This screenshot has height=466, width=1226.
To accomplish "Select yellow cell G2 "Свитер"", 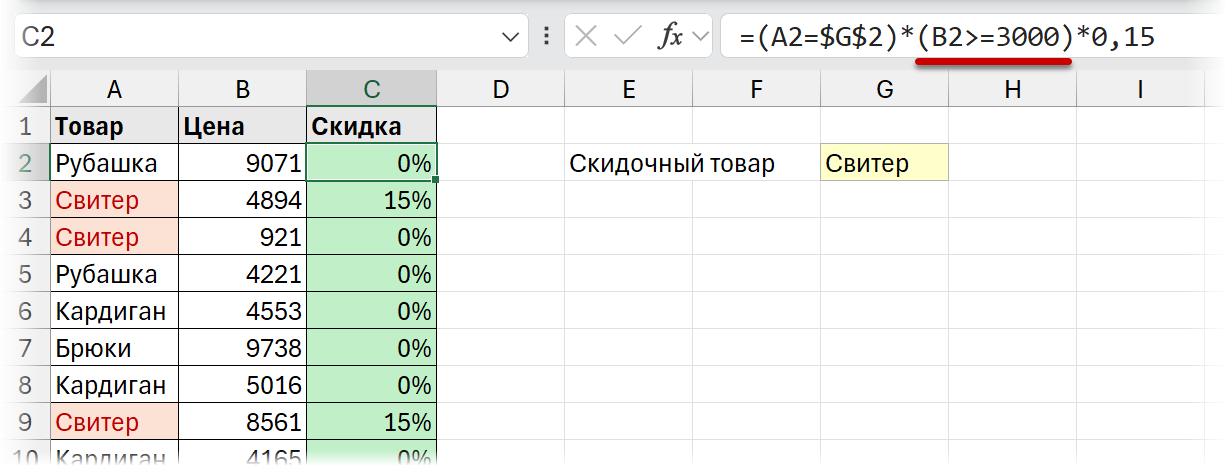I will coord(885,163).
